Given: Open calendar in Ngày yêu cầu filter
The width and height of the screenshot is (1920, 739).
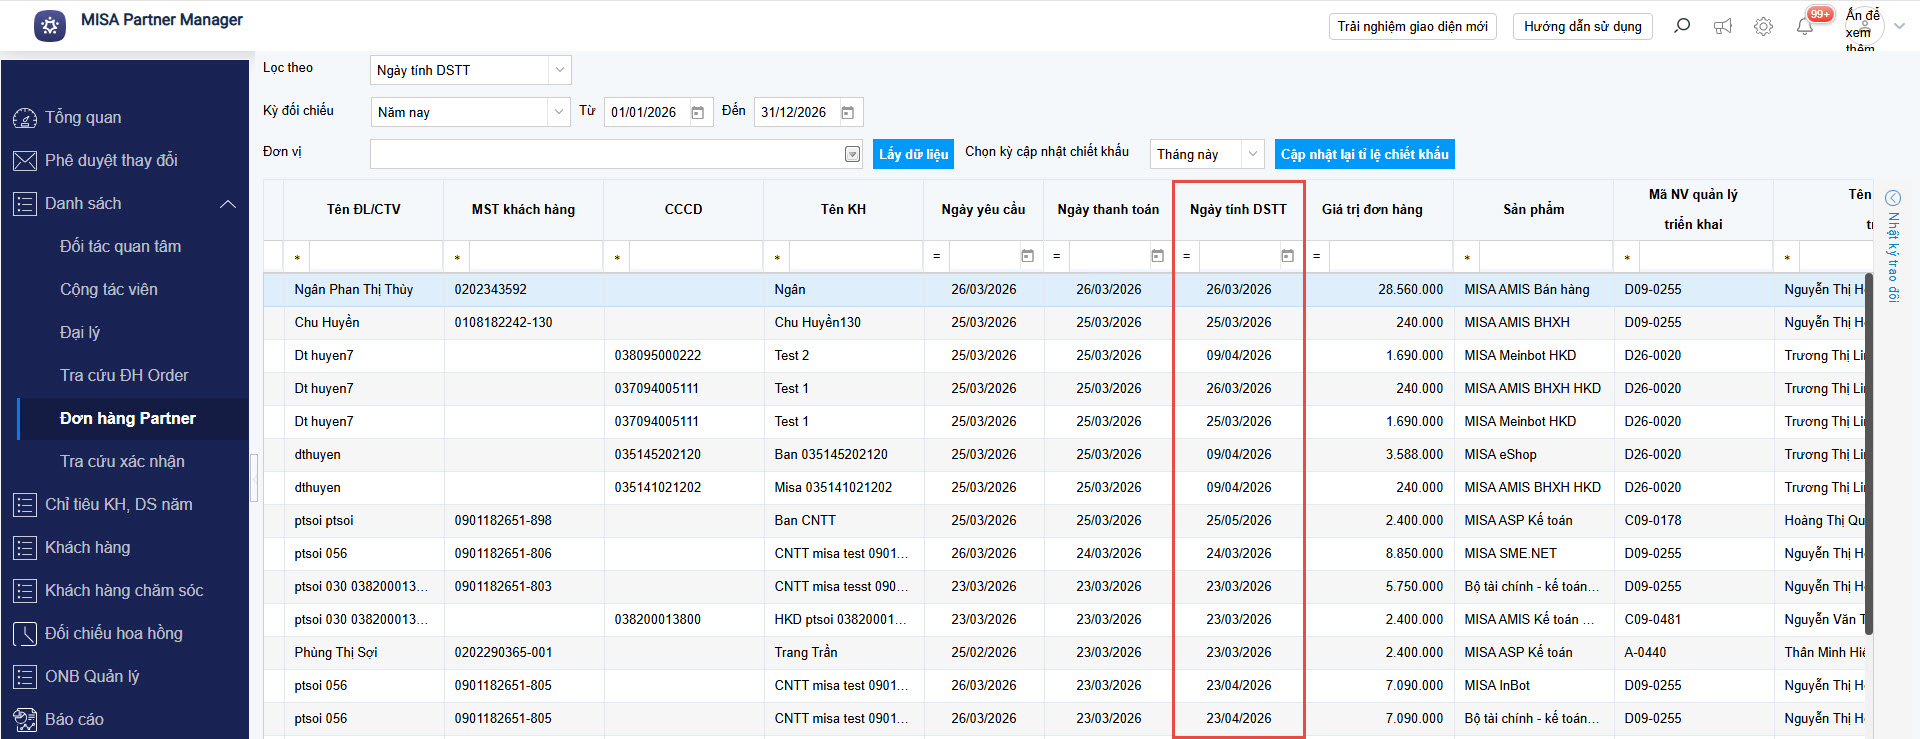Looking at the screenshot, I should (x=1027, y=257).
